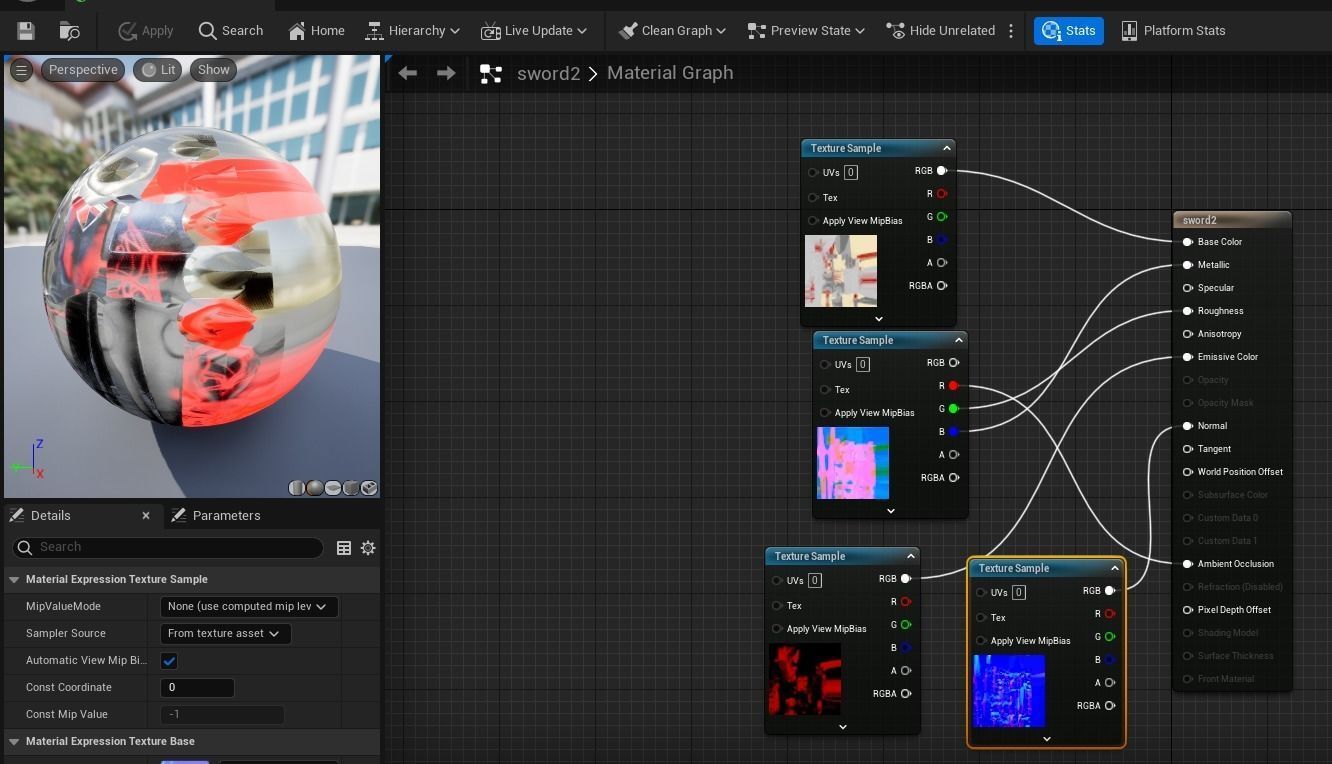
Task: Close the Details tab
Action: pyautogui.click(x=146, y=516)
